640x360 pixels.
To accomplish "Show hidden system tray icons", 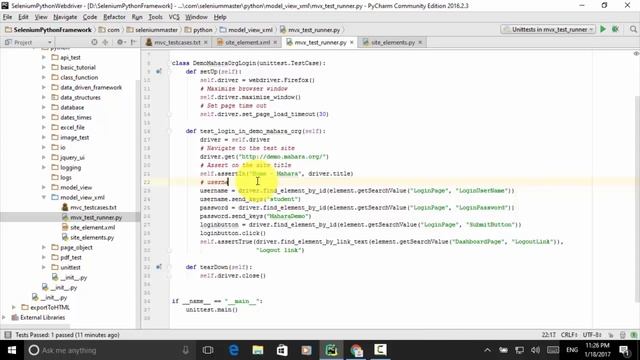I will click(487, 350).
